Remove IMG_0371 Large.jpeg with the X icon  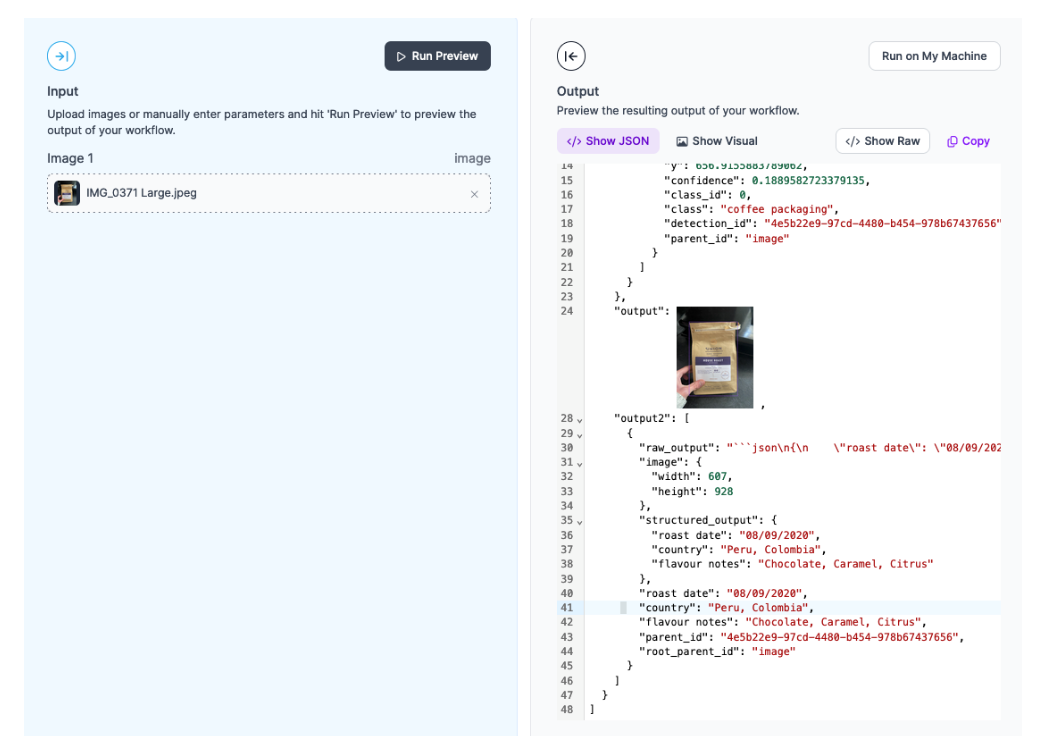[474, 194]
